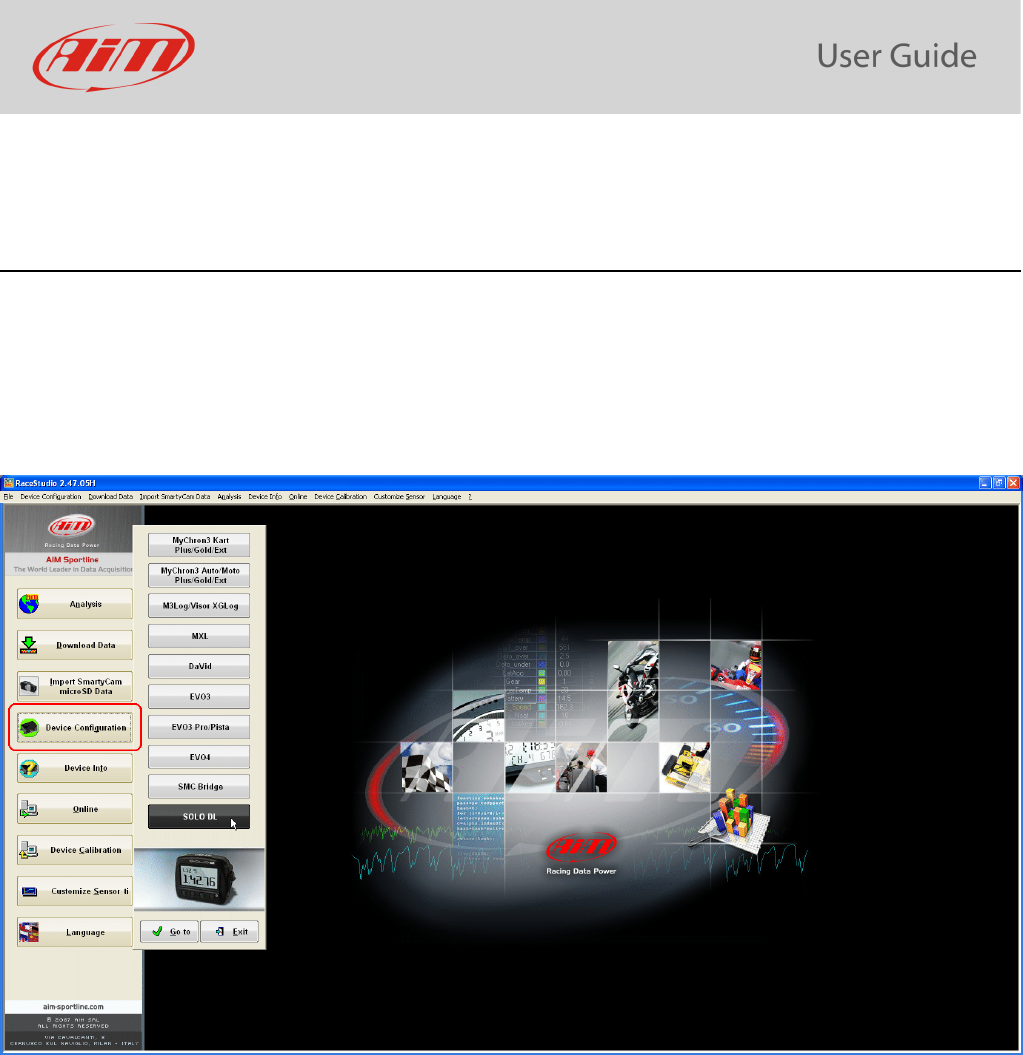Select the SOLO DL device button

pyautogui.click(x=199, y=817)
